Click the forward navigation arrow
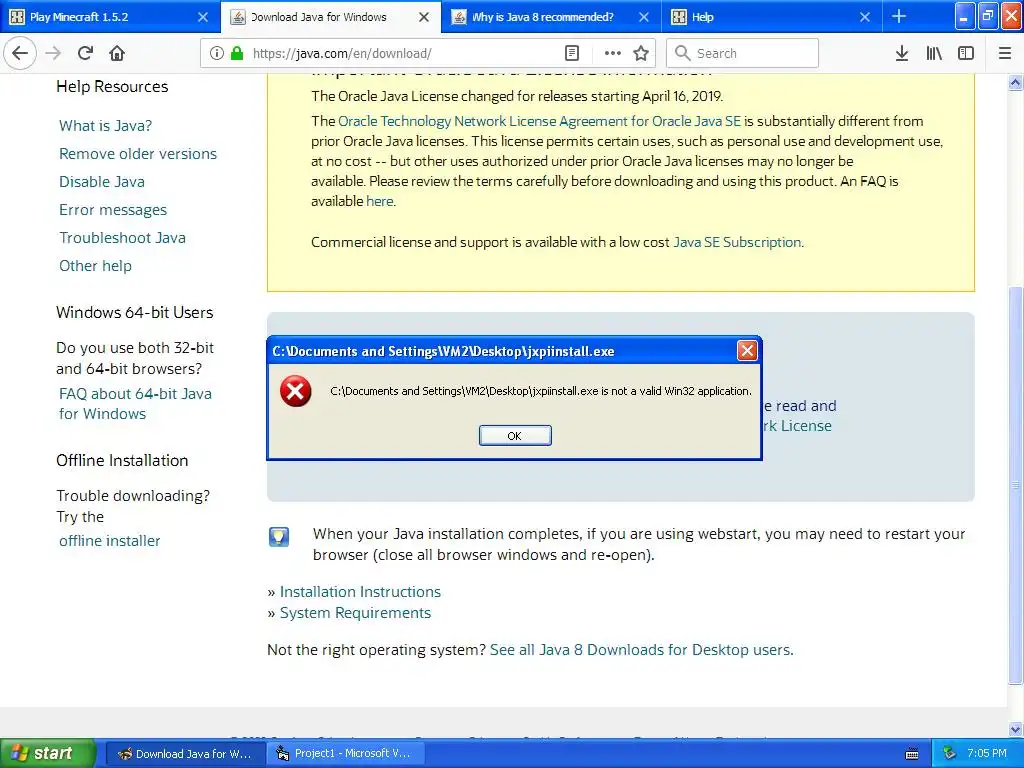This screenshot has height=768, width=1024. (53, 53)
